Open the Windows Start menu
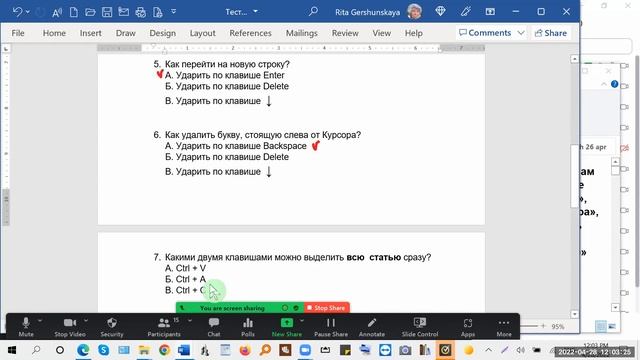Viewport: 640px width, 360px height. click(x=12, y=350)
